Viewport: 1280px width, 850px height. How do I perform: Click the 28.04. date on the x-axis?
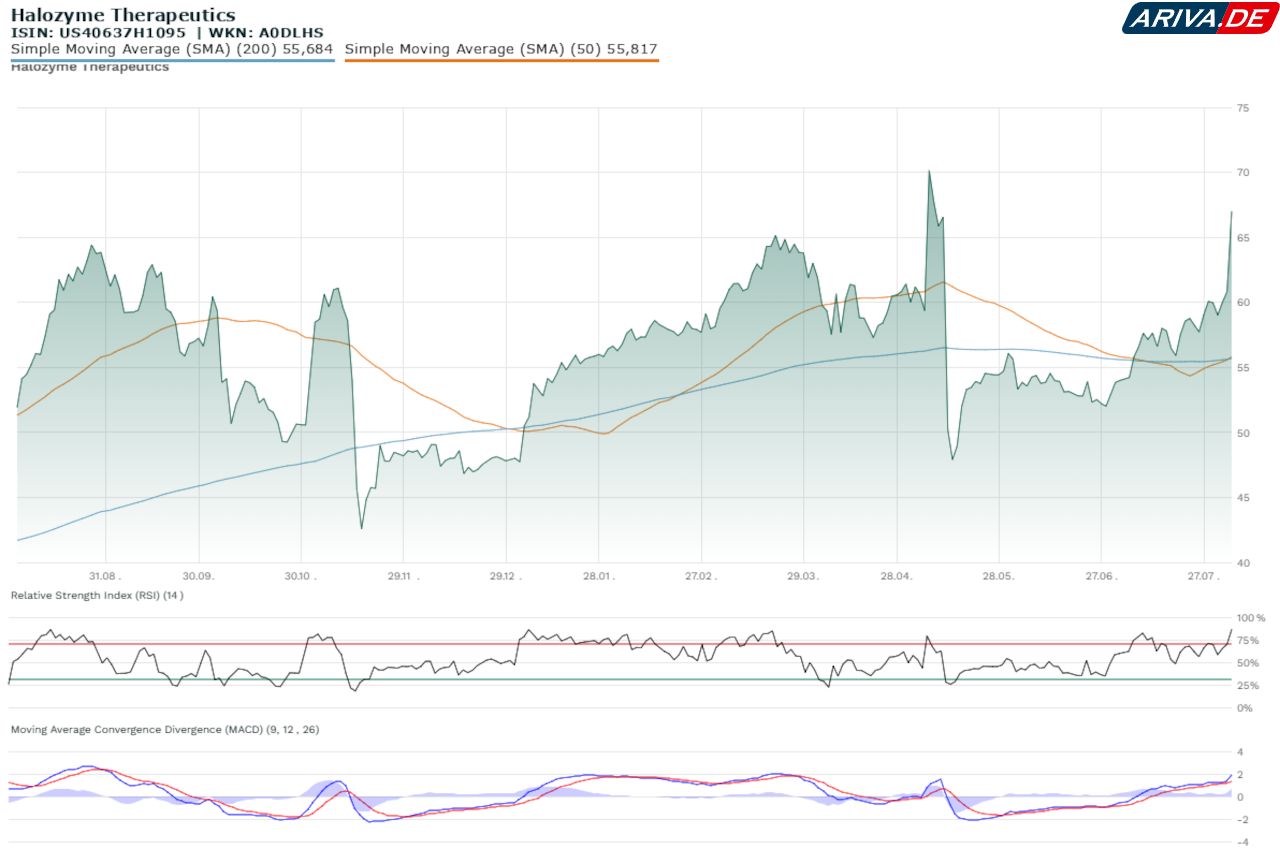(896, 577)
